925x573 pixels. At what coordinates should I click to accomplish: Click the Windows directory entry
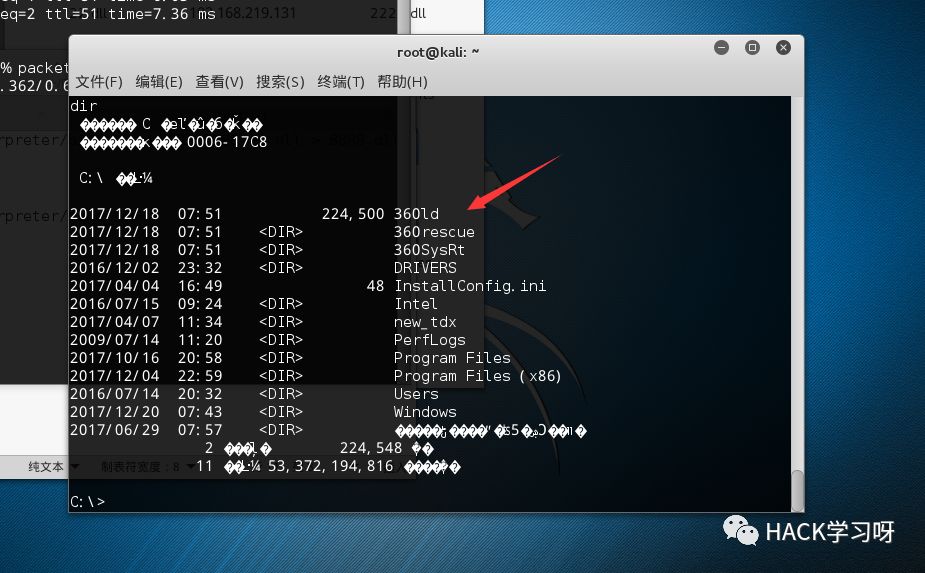tap(425, 412)
